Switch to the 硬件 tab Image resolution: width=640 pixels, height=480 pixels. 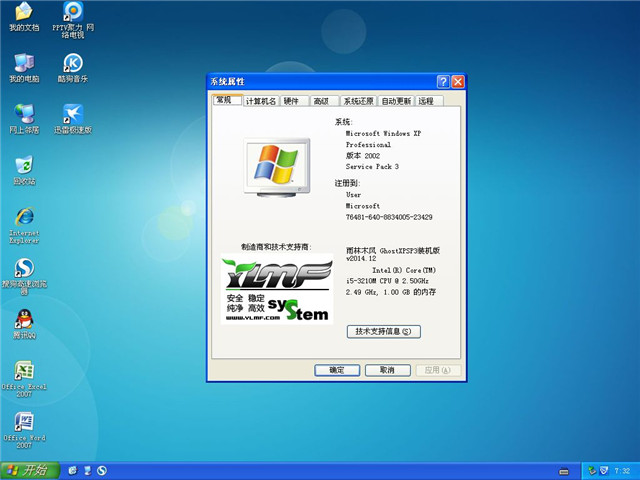click(x=293, y=101)
